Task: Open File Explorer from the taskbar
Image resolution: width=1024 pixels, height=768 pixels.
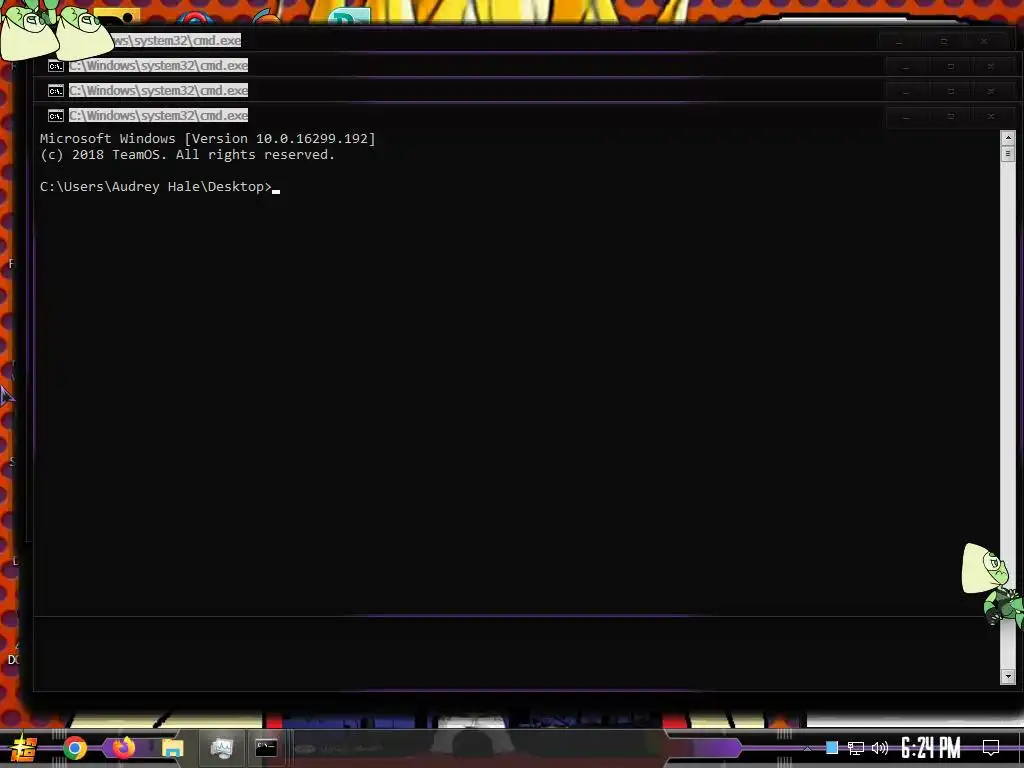Action: point(172,748)
